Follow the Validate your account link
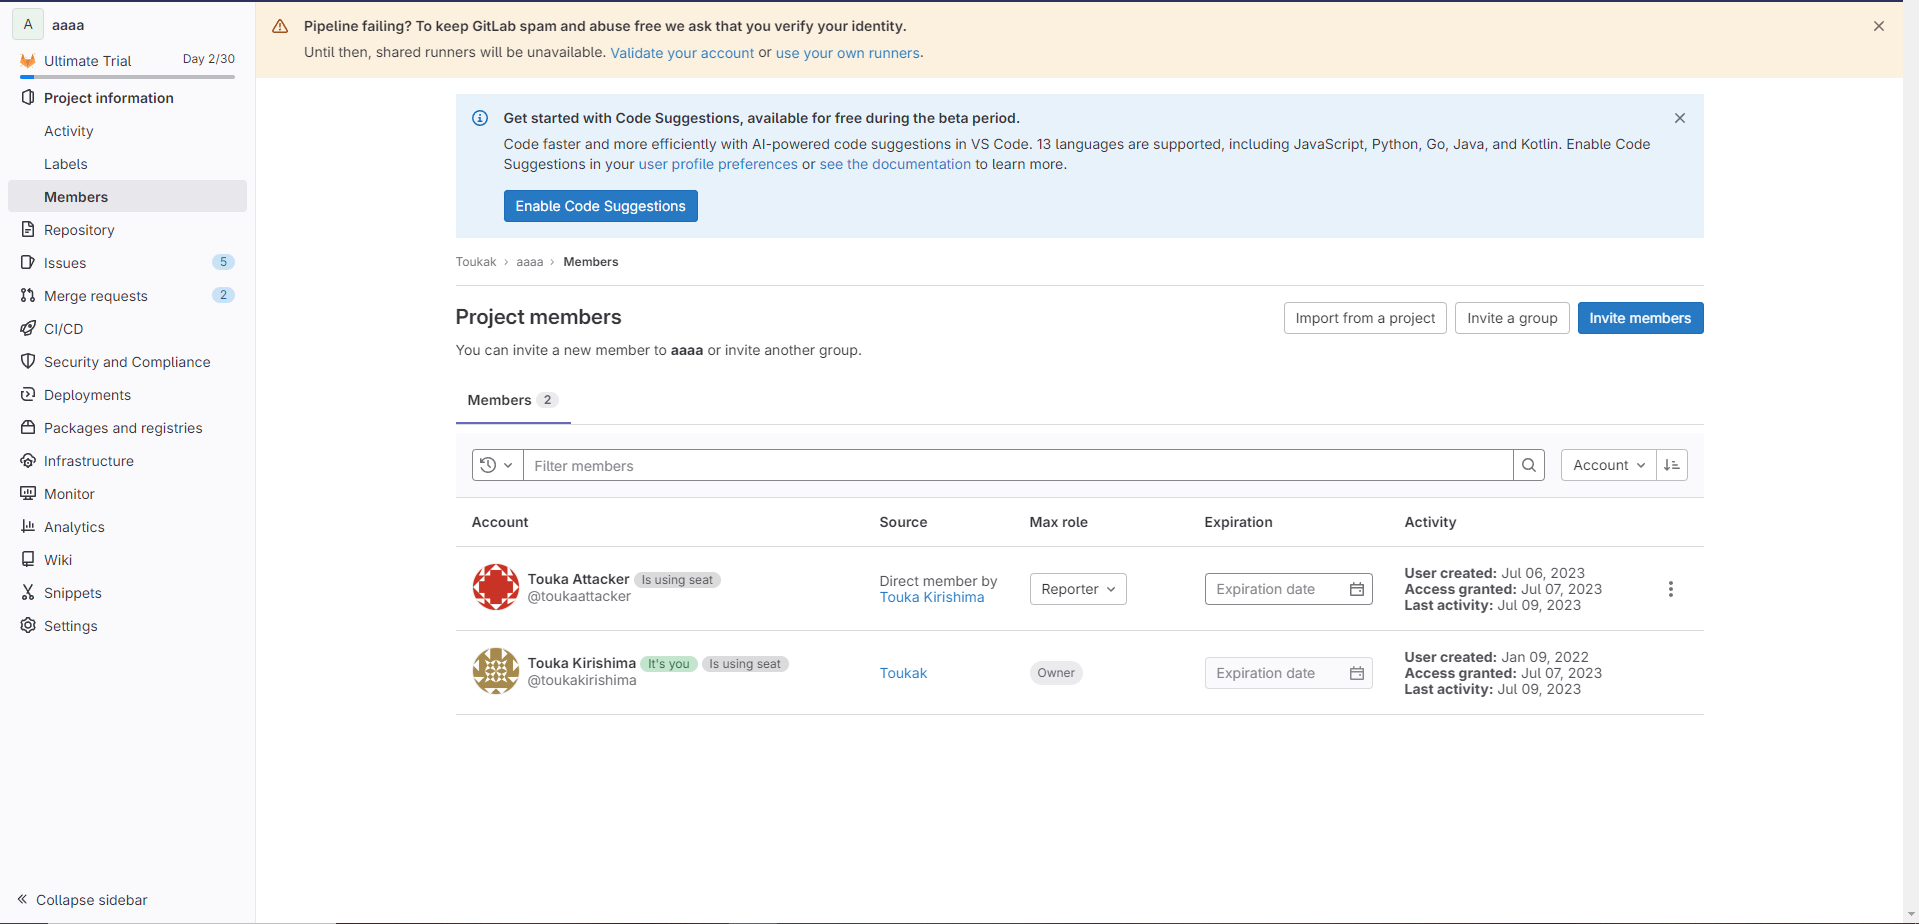 682,53
